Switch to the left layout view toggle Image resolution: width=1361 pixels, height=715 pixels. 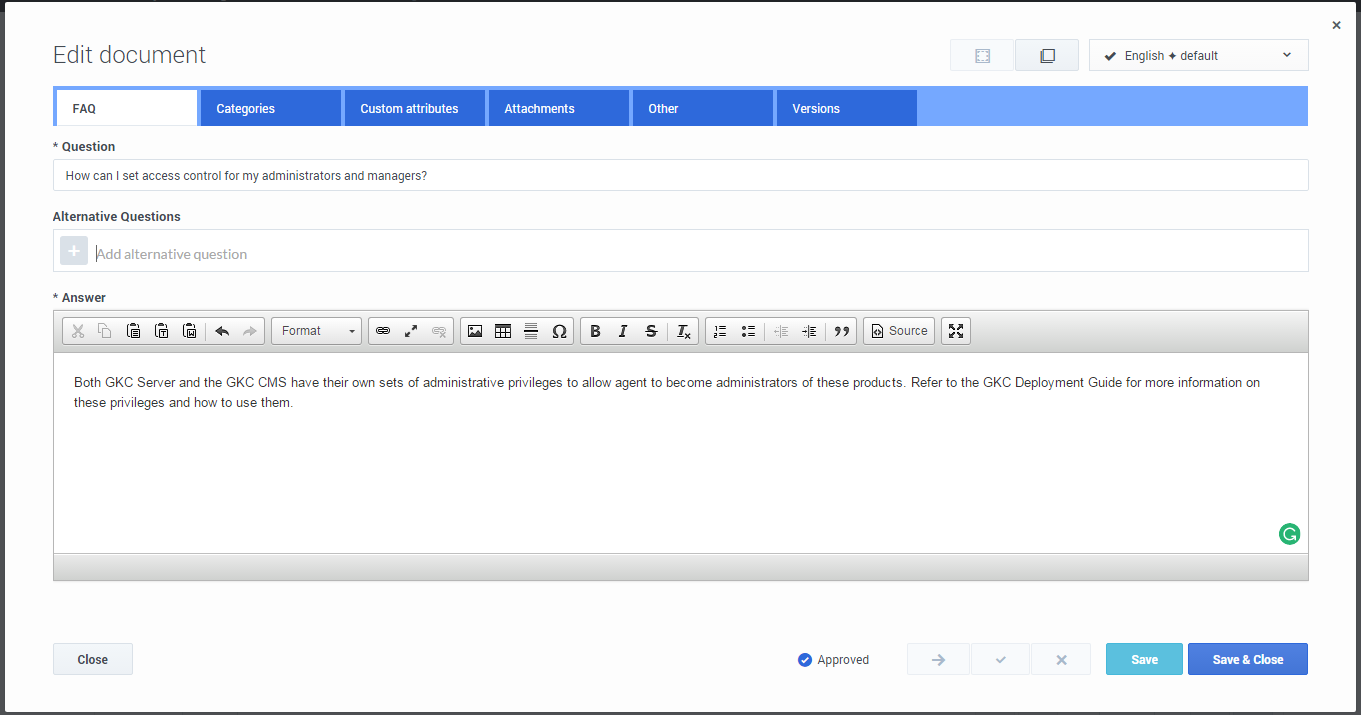[x=982, y=56]
